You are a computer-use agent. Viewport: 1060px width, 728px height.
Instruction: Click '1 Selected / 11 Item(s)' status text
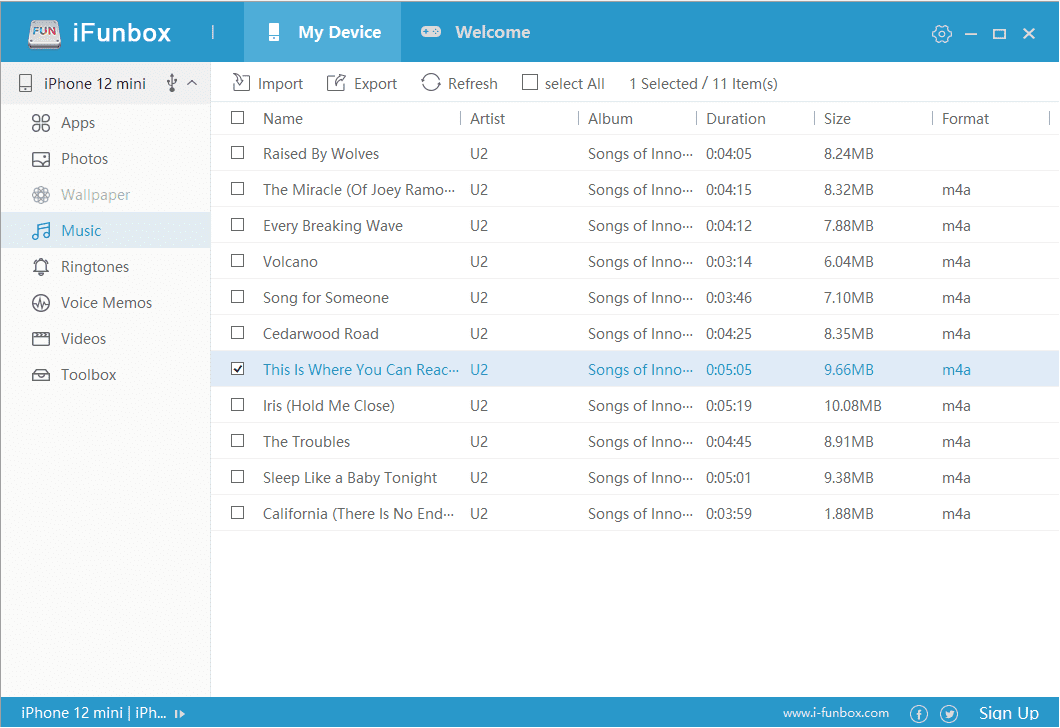point(703,84)
